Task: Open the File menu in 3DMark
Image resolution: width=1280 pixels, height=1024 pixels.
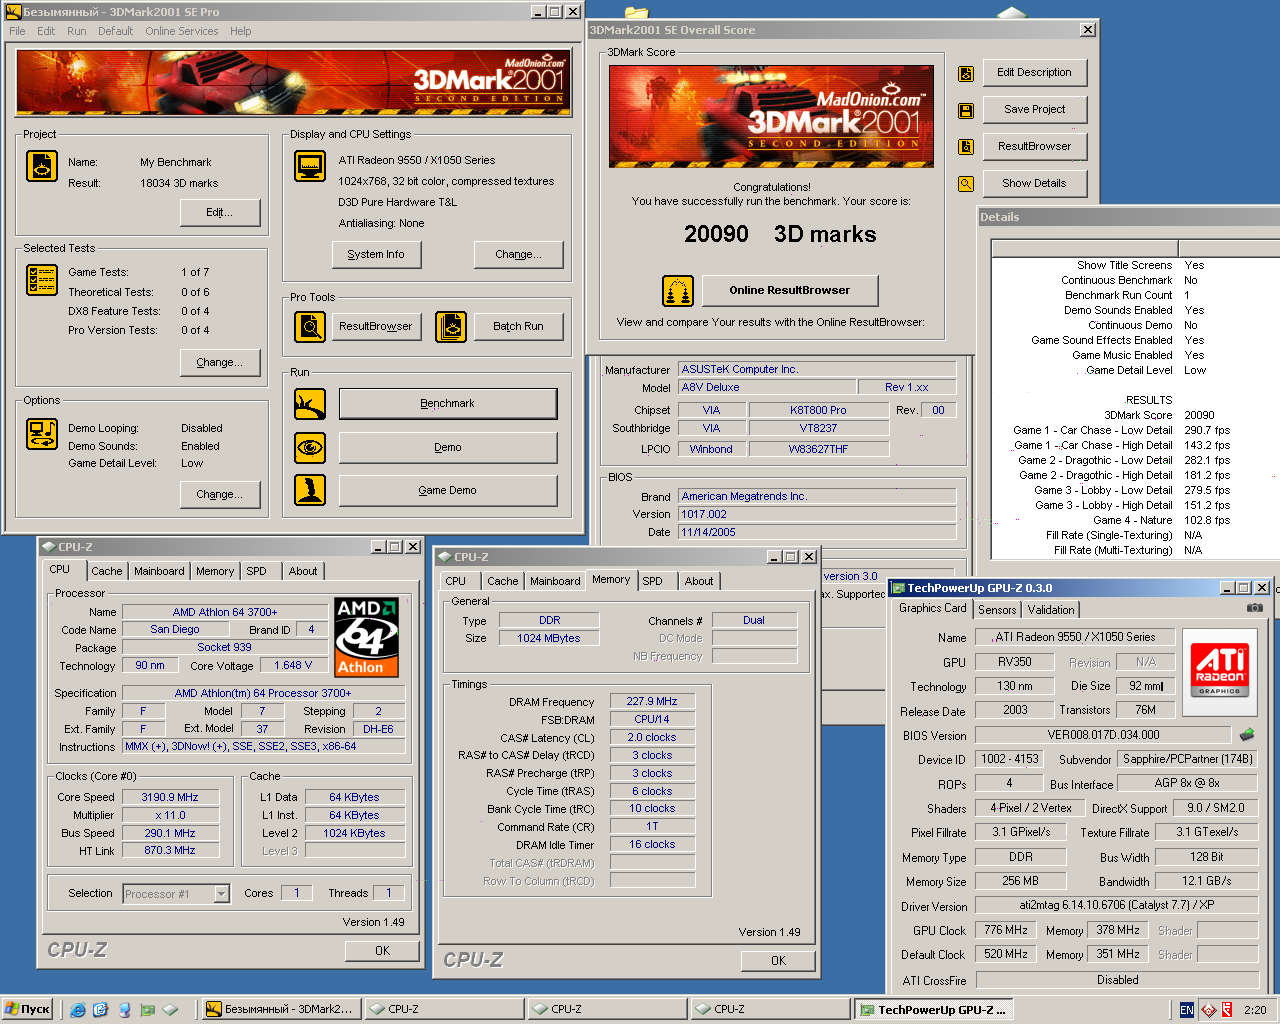Action: pos(17,31)
